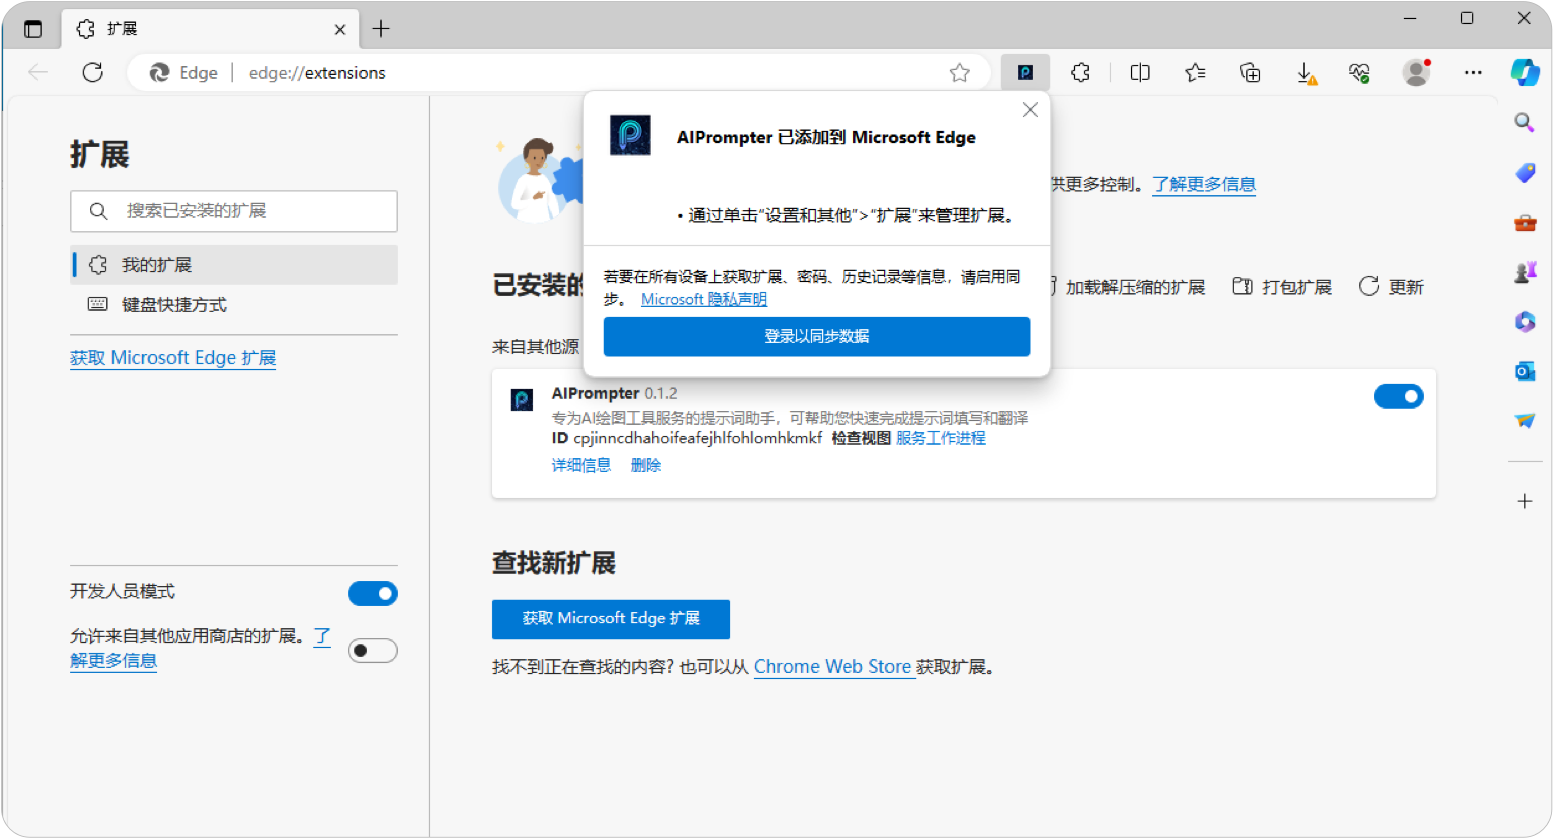Open split screen view
This screenshot has height=838, width=1554.
(1139, 72)
